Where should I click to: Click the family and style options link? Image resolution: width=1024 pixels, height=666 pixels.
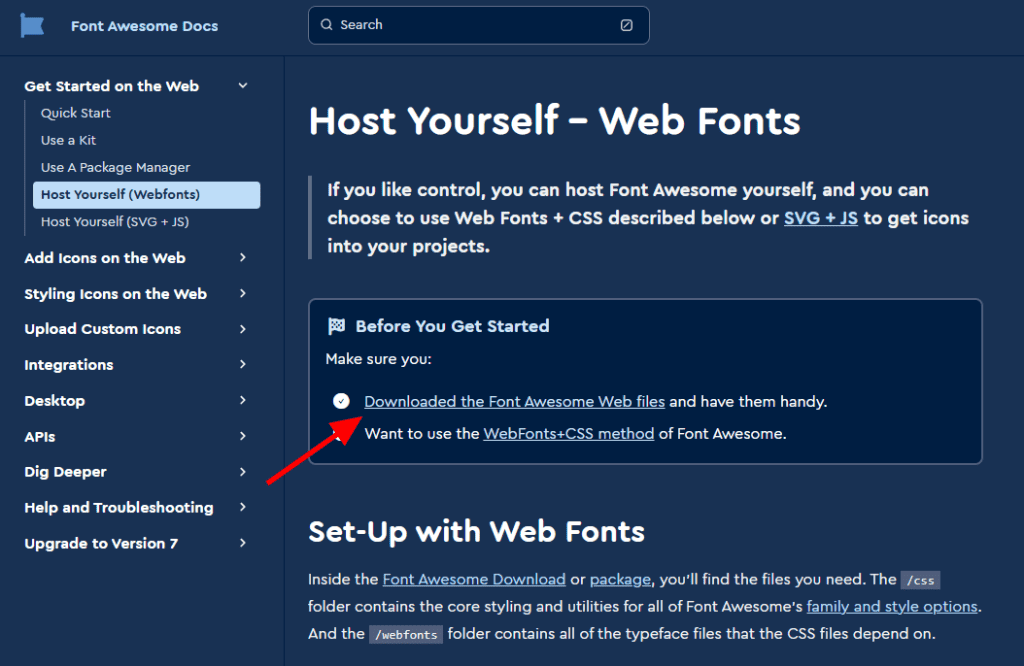[891, 606]
